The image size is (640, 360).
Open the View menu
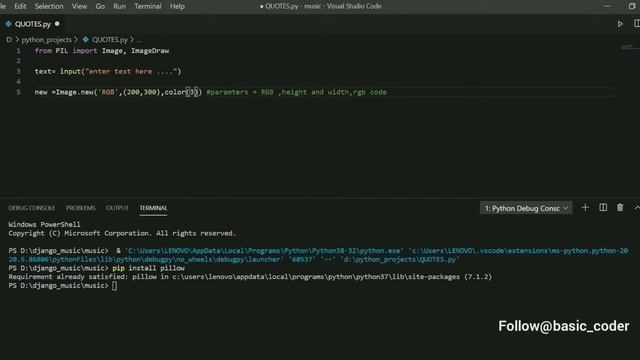(x=79, y=6)
